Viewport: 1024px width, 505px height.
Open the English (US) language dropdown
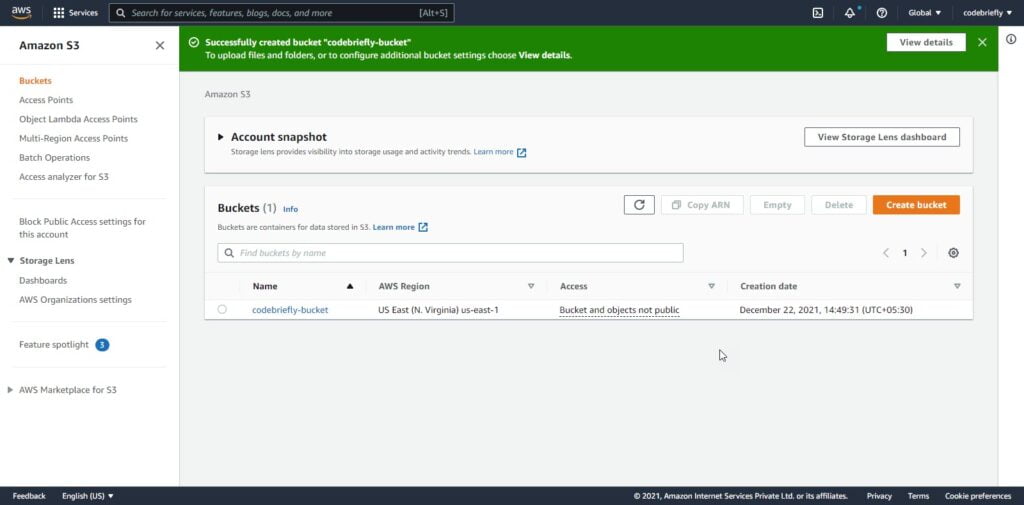pos(88,496)
